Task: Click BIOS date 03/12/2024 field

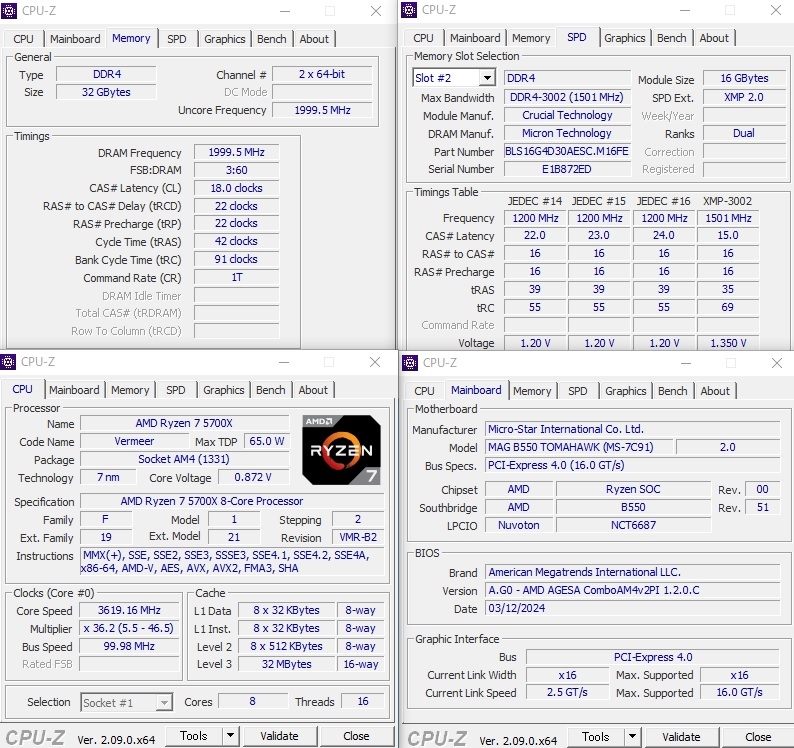Action: click(x=632, y=608)
